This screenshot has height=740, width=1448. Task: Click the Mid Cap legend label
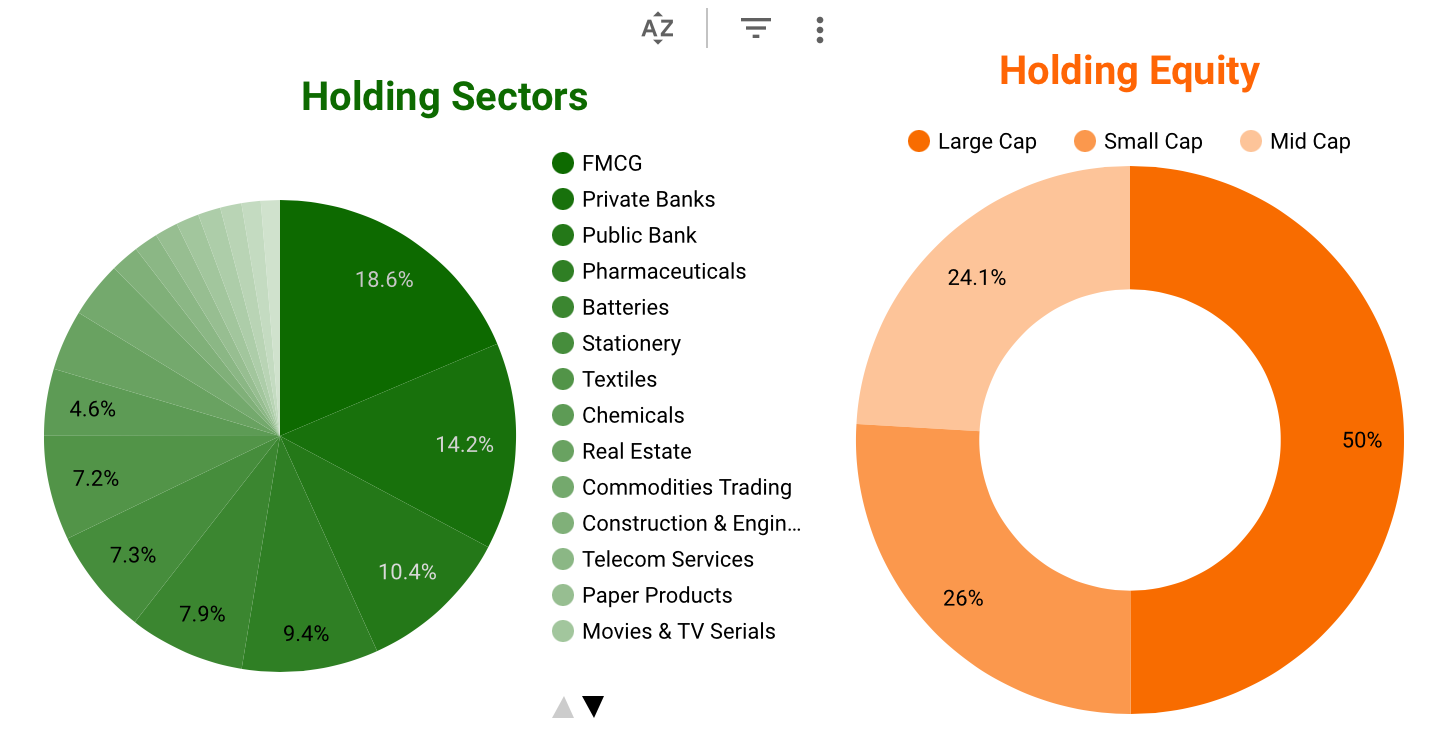pyautogui.click(x=1309, y=141)
